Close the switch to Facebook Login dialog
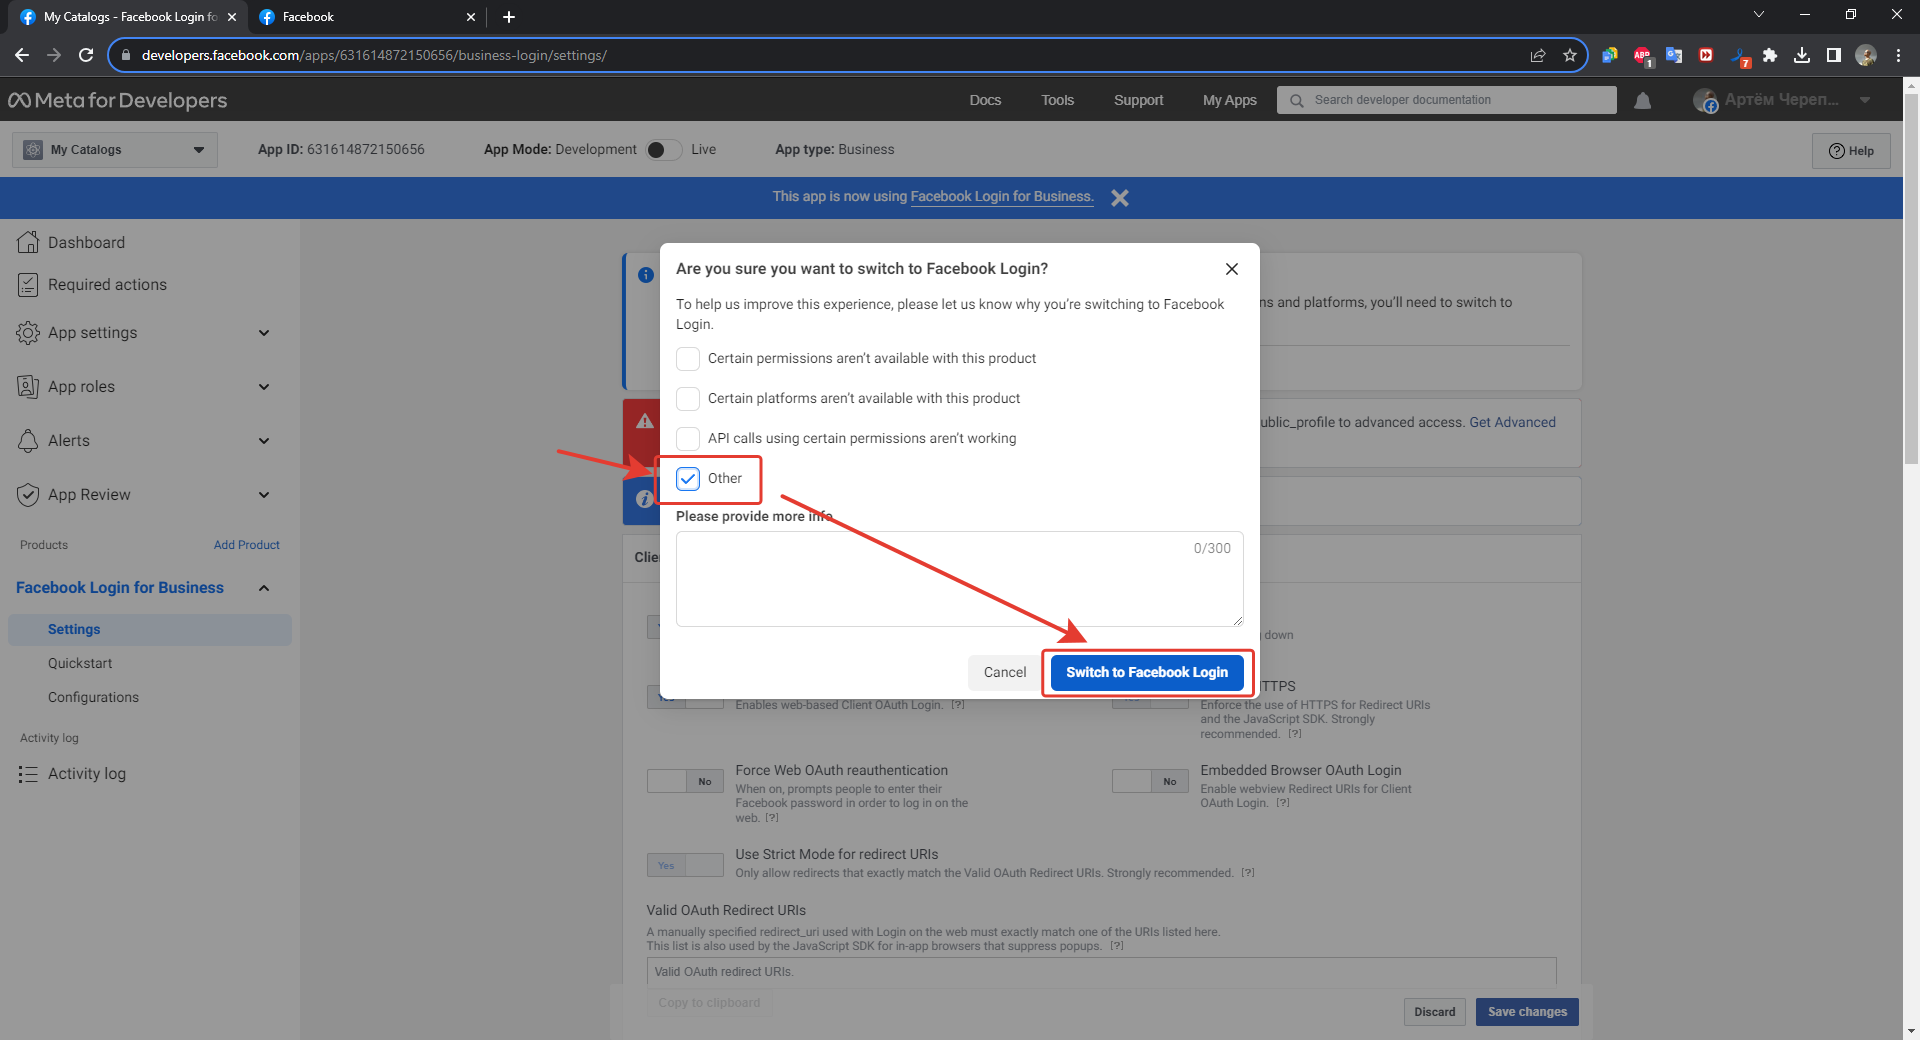This screenshot has height=1040, width=1920. (x=1231, y=269)
